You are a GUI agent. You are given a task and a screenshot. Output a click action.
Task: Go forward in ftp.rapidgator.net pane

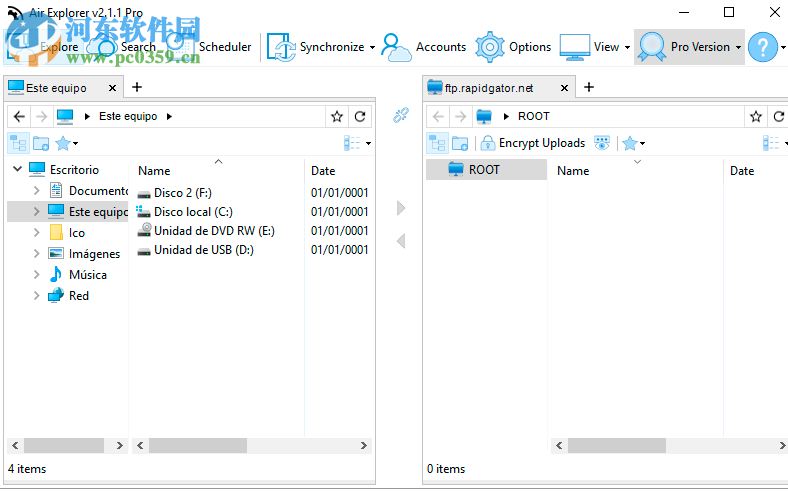[x=460, y=117]
